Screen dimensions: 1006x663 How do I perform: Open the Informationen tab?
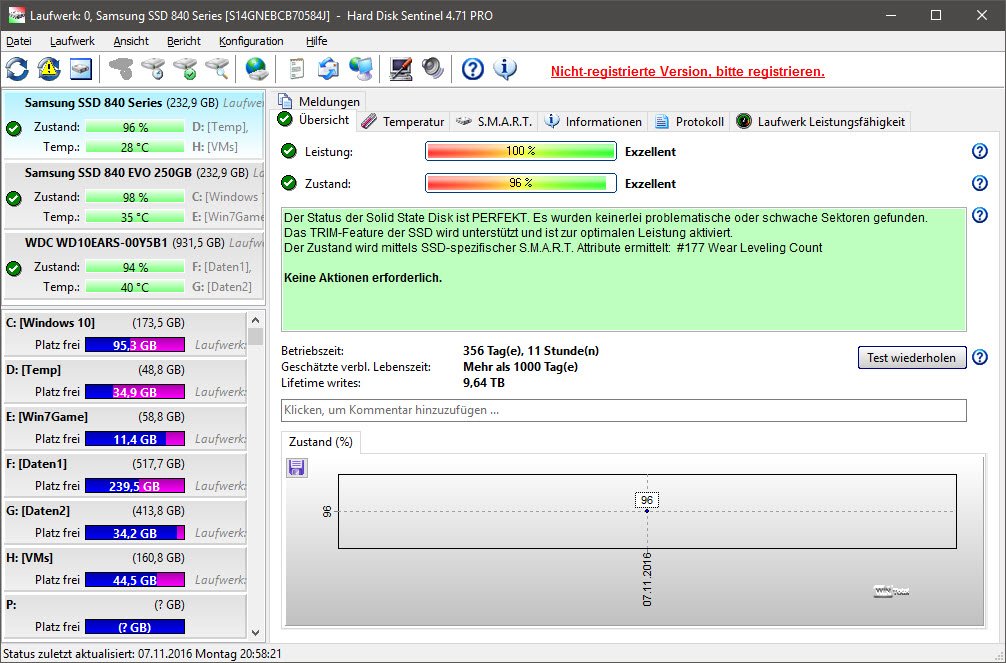click(x=593, y=121)
